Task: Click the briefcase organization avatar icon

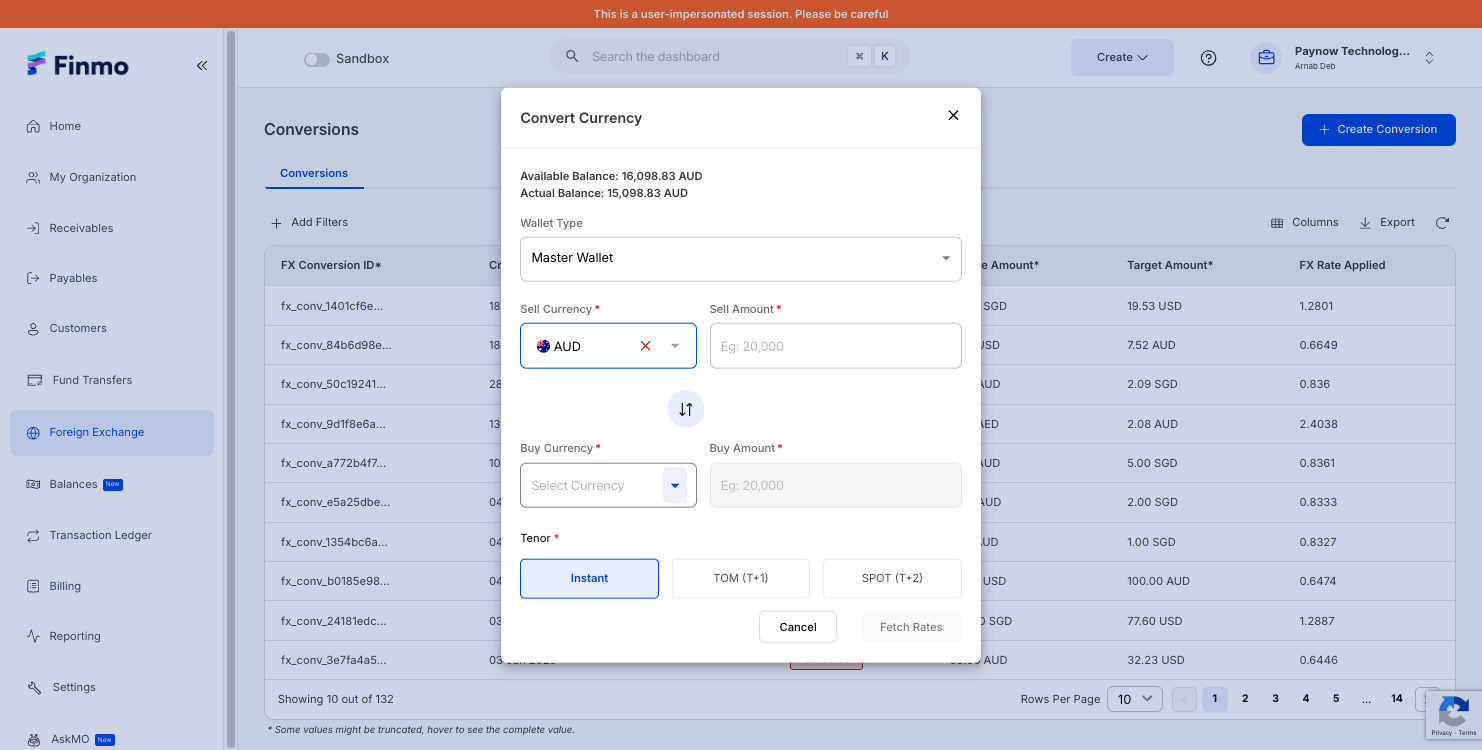Action: (1266, 58)
